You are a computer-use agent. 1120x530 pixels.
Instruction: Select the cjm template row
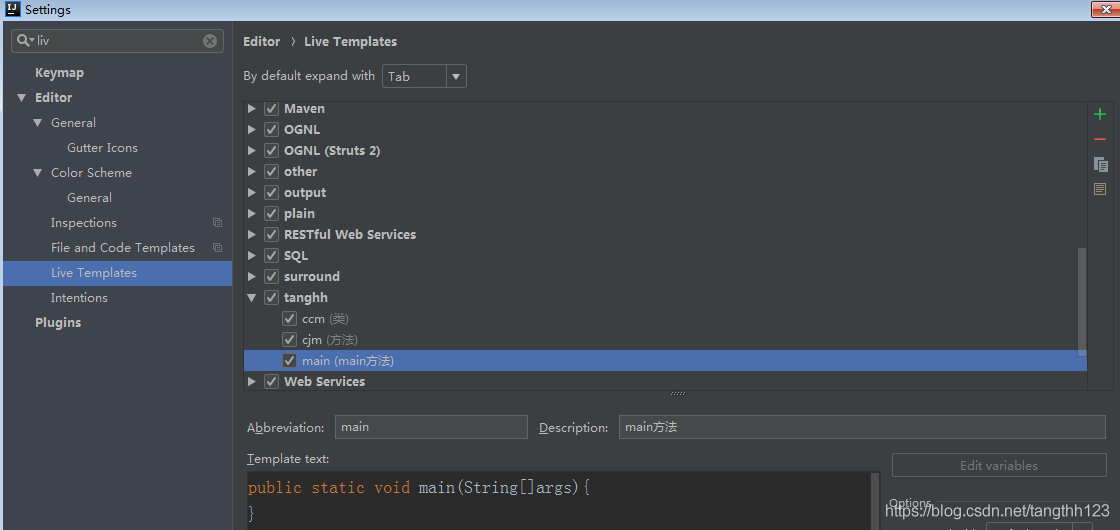pyautogui.click(x=665, y=339)
